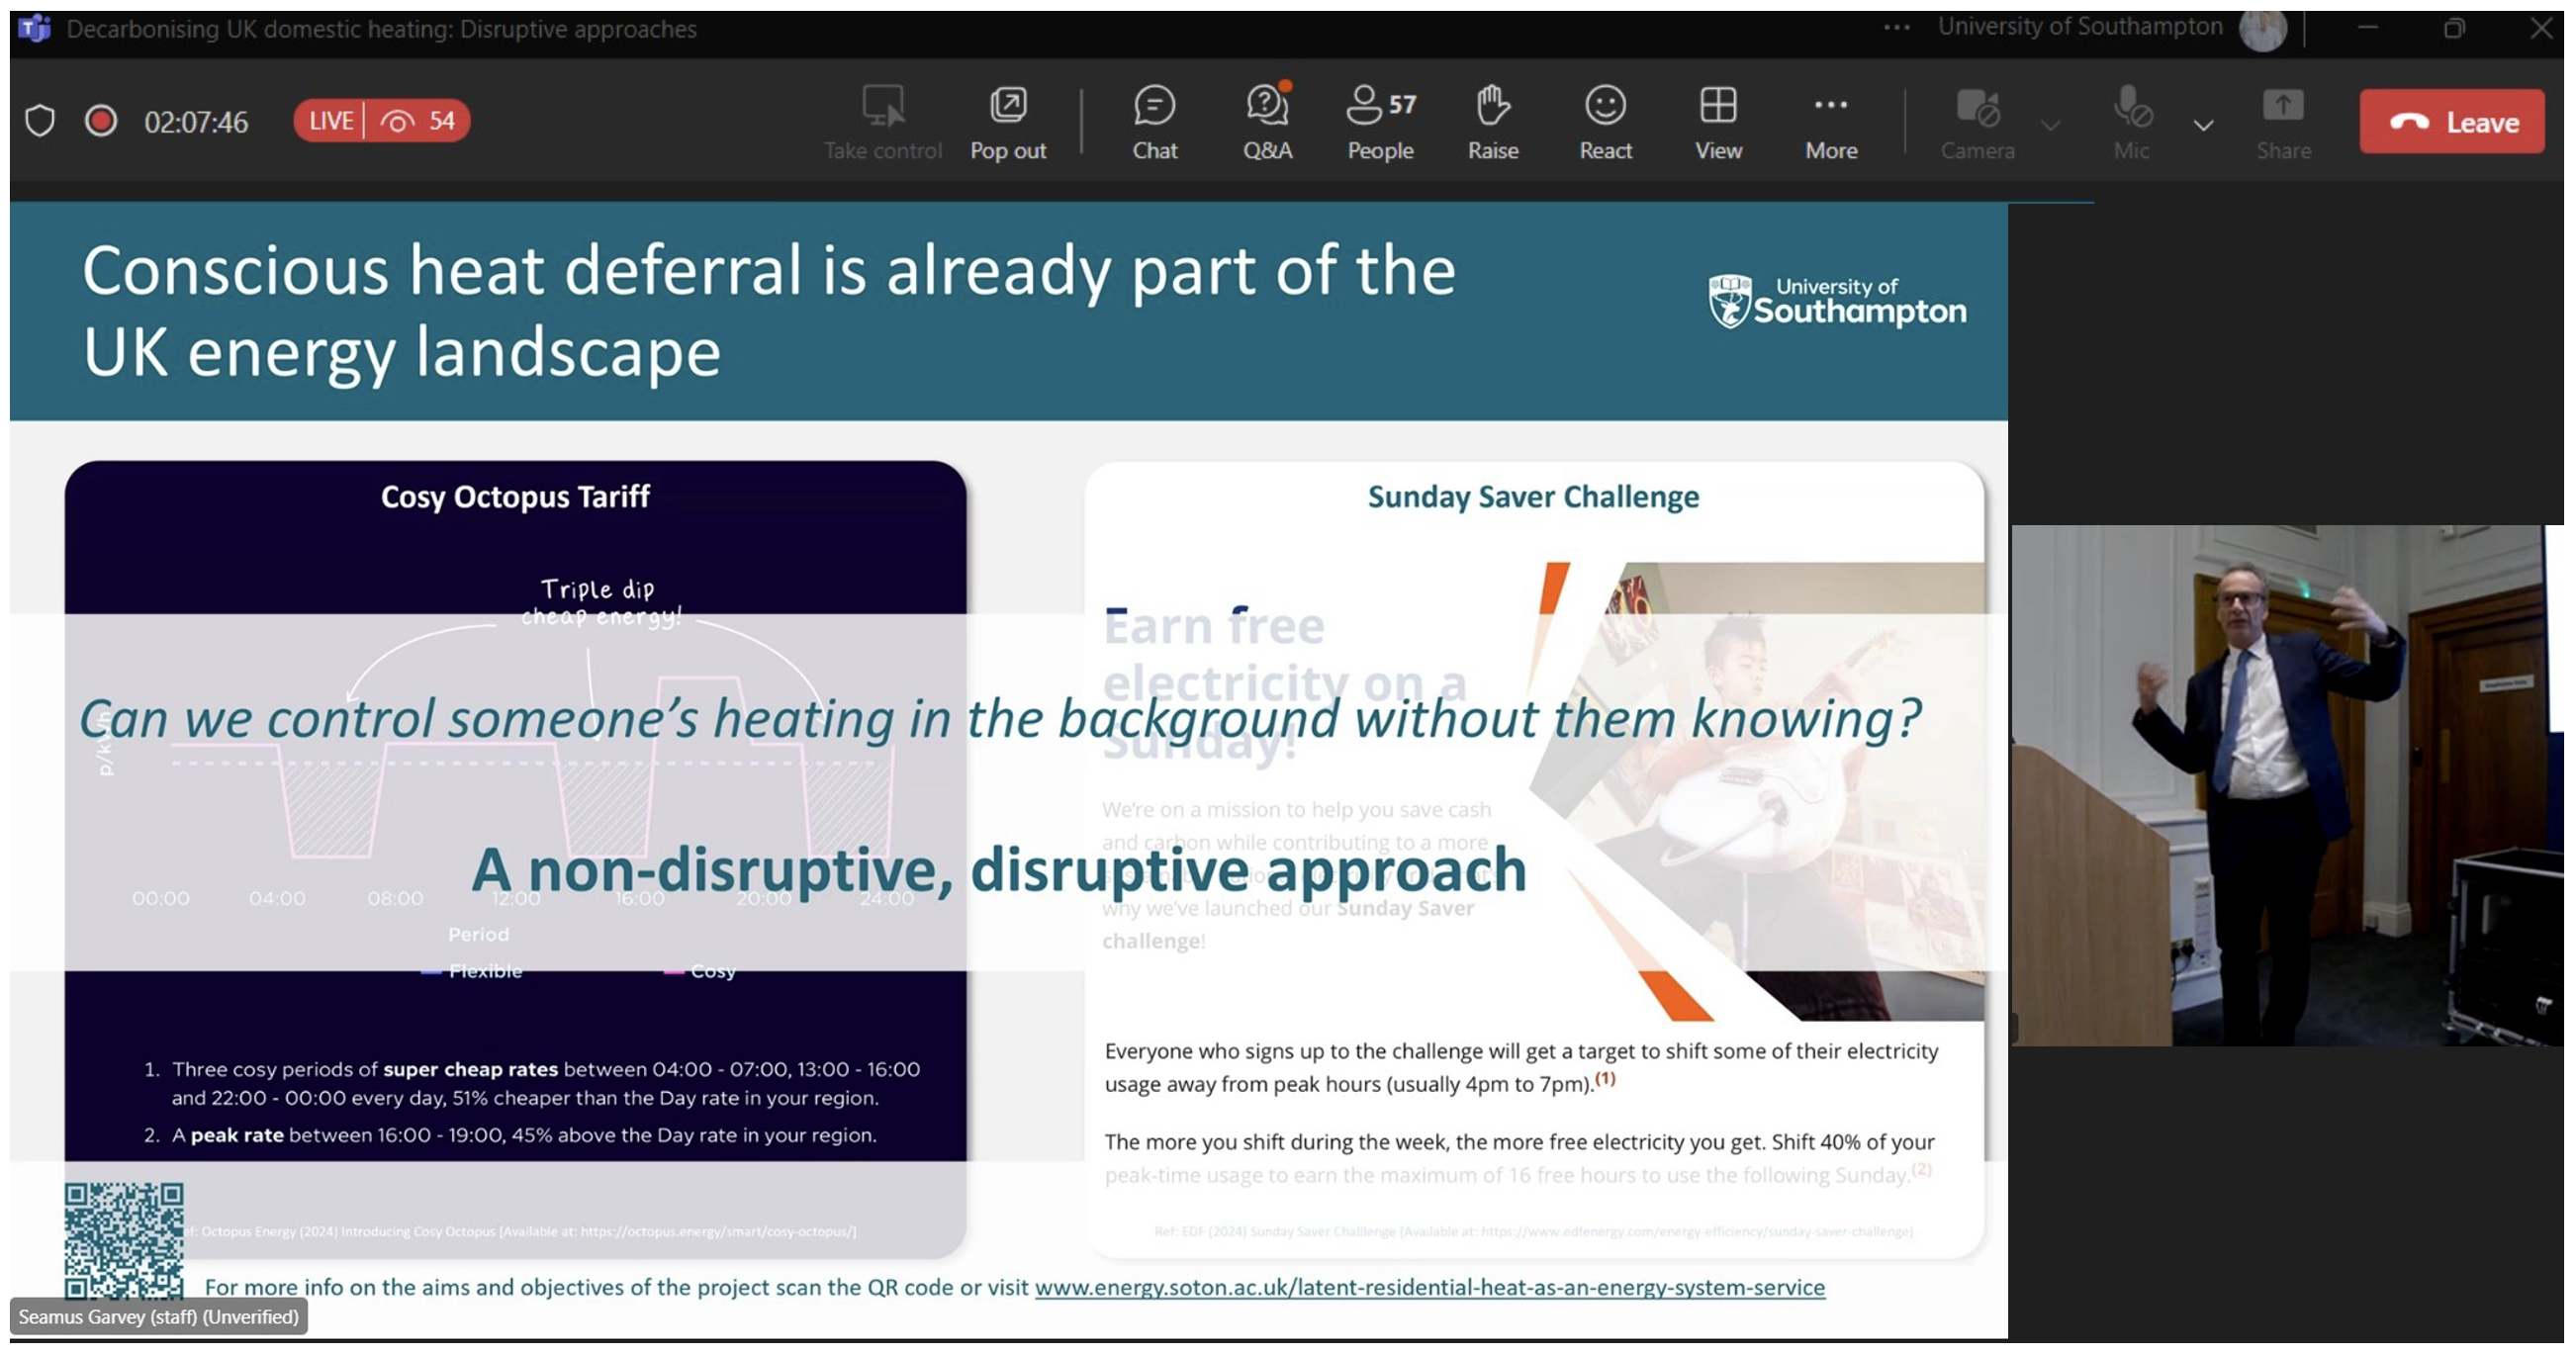Click the recording indicator button
Screen dimensions: 2576x1355
coord(100,121)
